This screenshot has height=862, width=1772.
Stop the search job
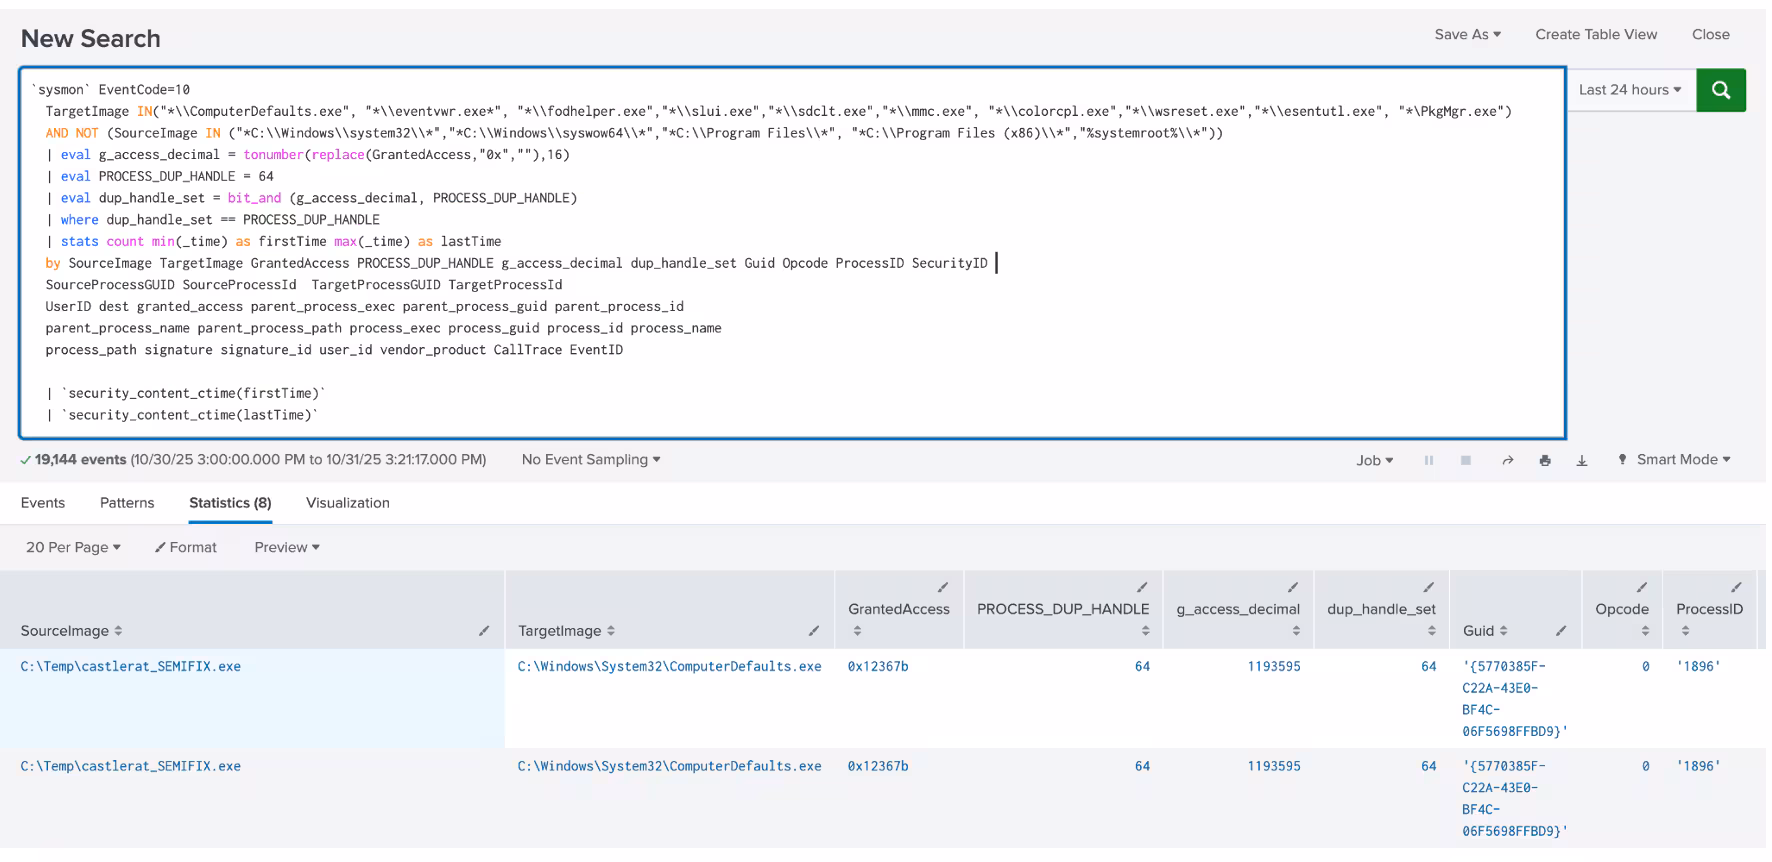(1466, 461)
